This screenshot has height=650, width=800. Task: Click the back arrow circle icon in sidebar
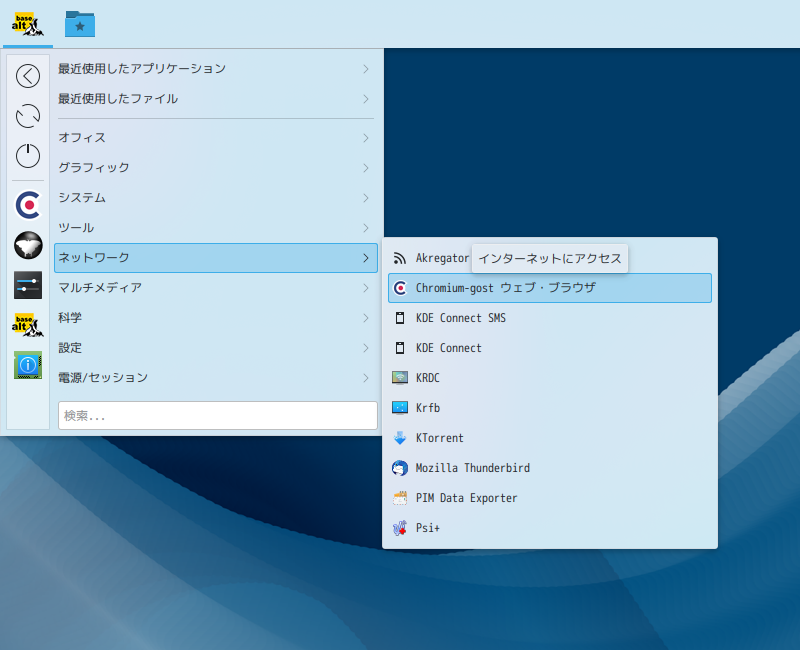point(28,76)
